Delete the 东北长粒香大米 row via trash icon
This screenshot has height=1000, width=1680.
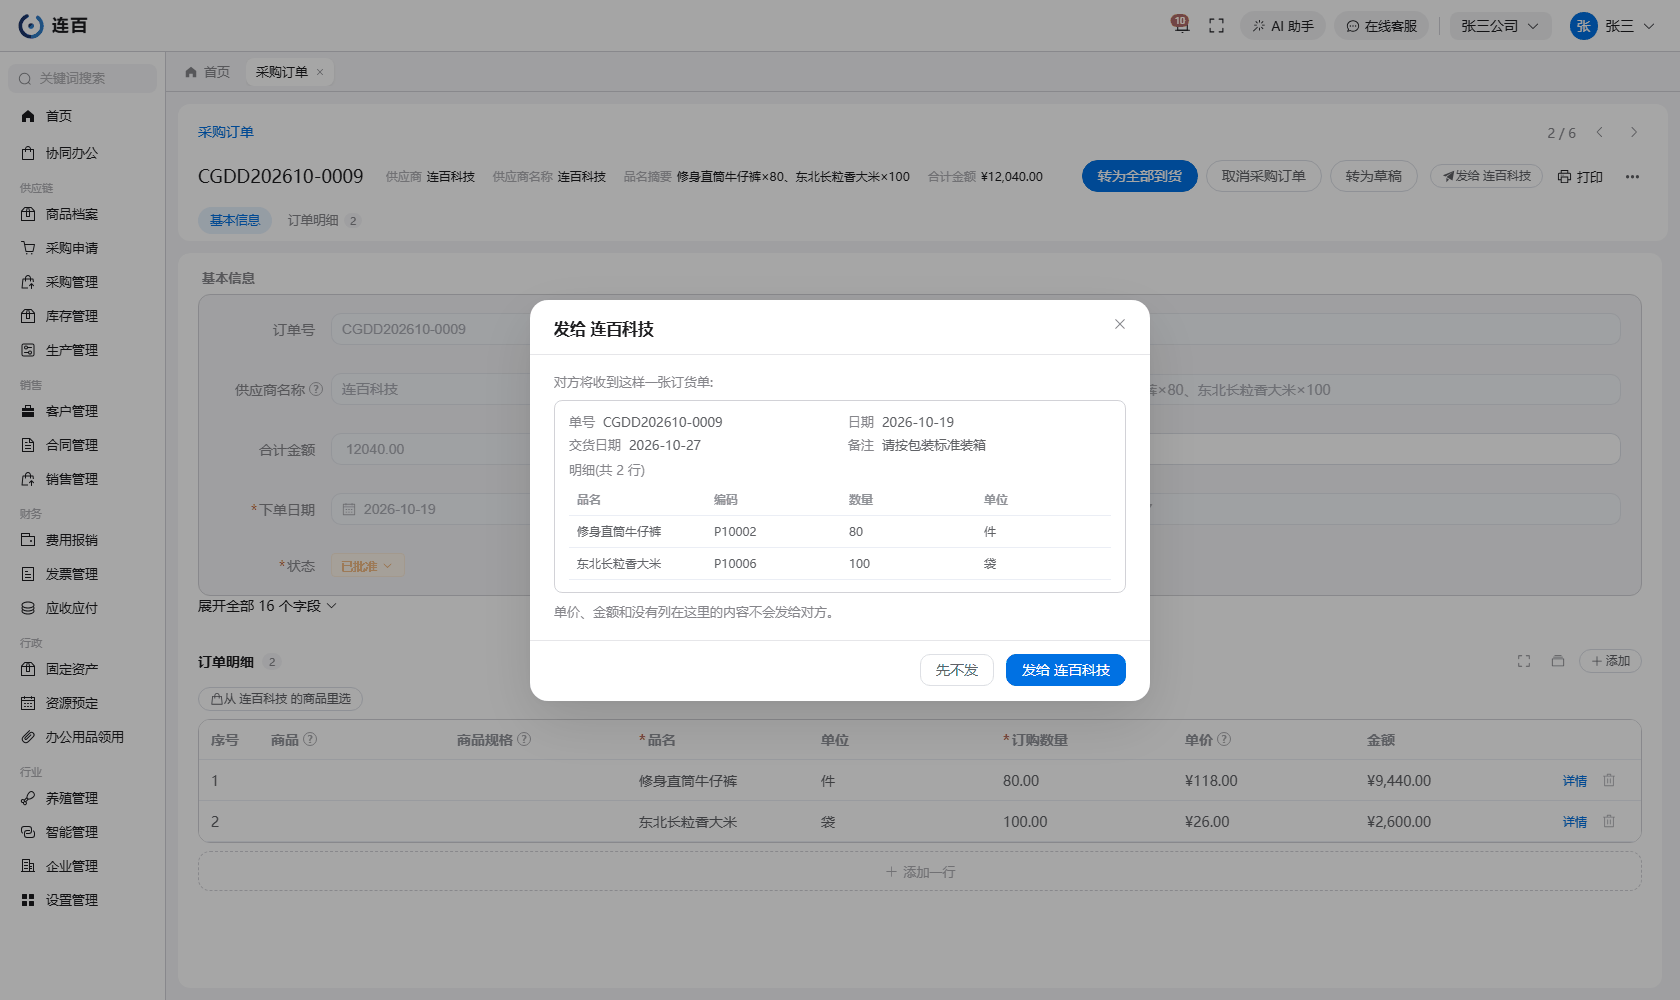1609,821
